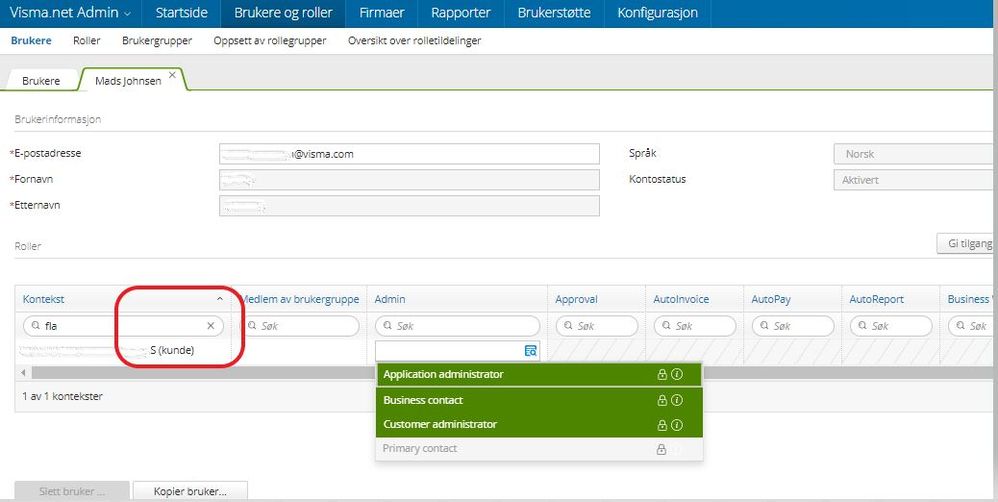This screenshot has height=502, width=998.
Task: Switch to the Brukergrupper sub-tab
Action: 157,41
